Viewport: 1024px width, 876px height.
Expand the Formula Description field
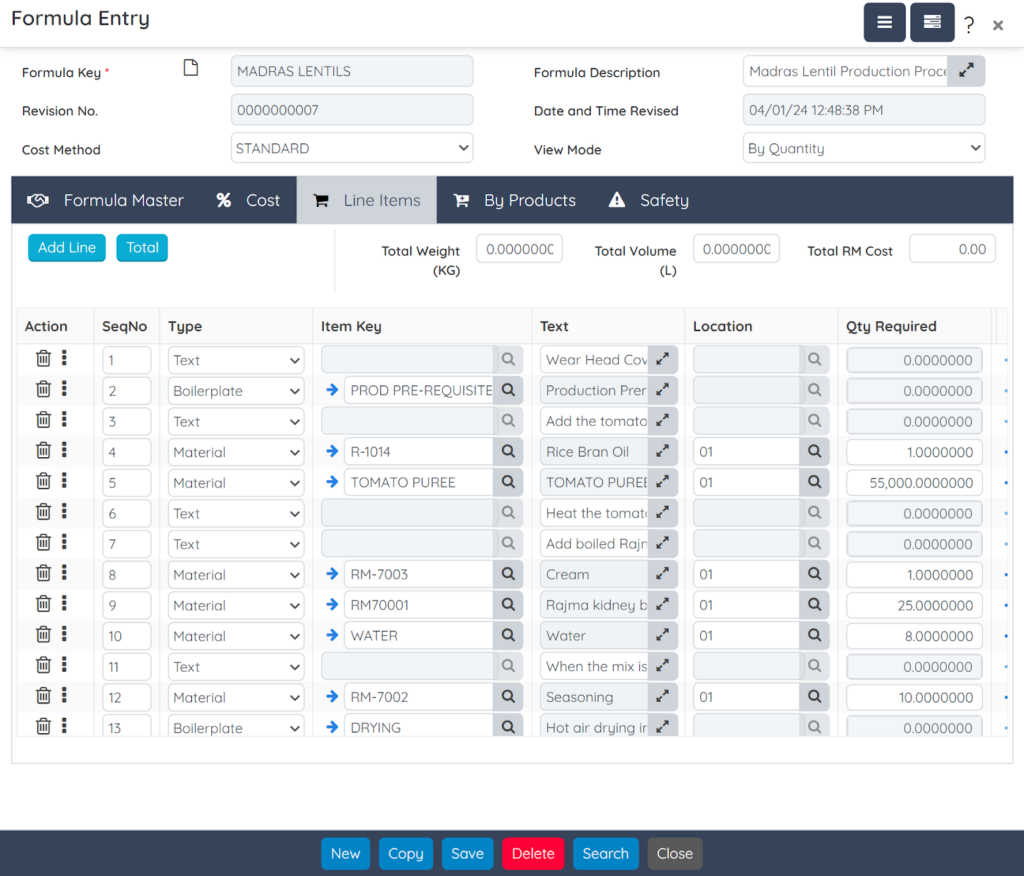point(965,71)
